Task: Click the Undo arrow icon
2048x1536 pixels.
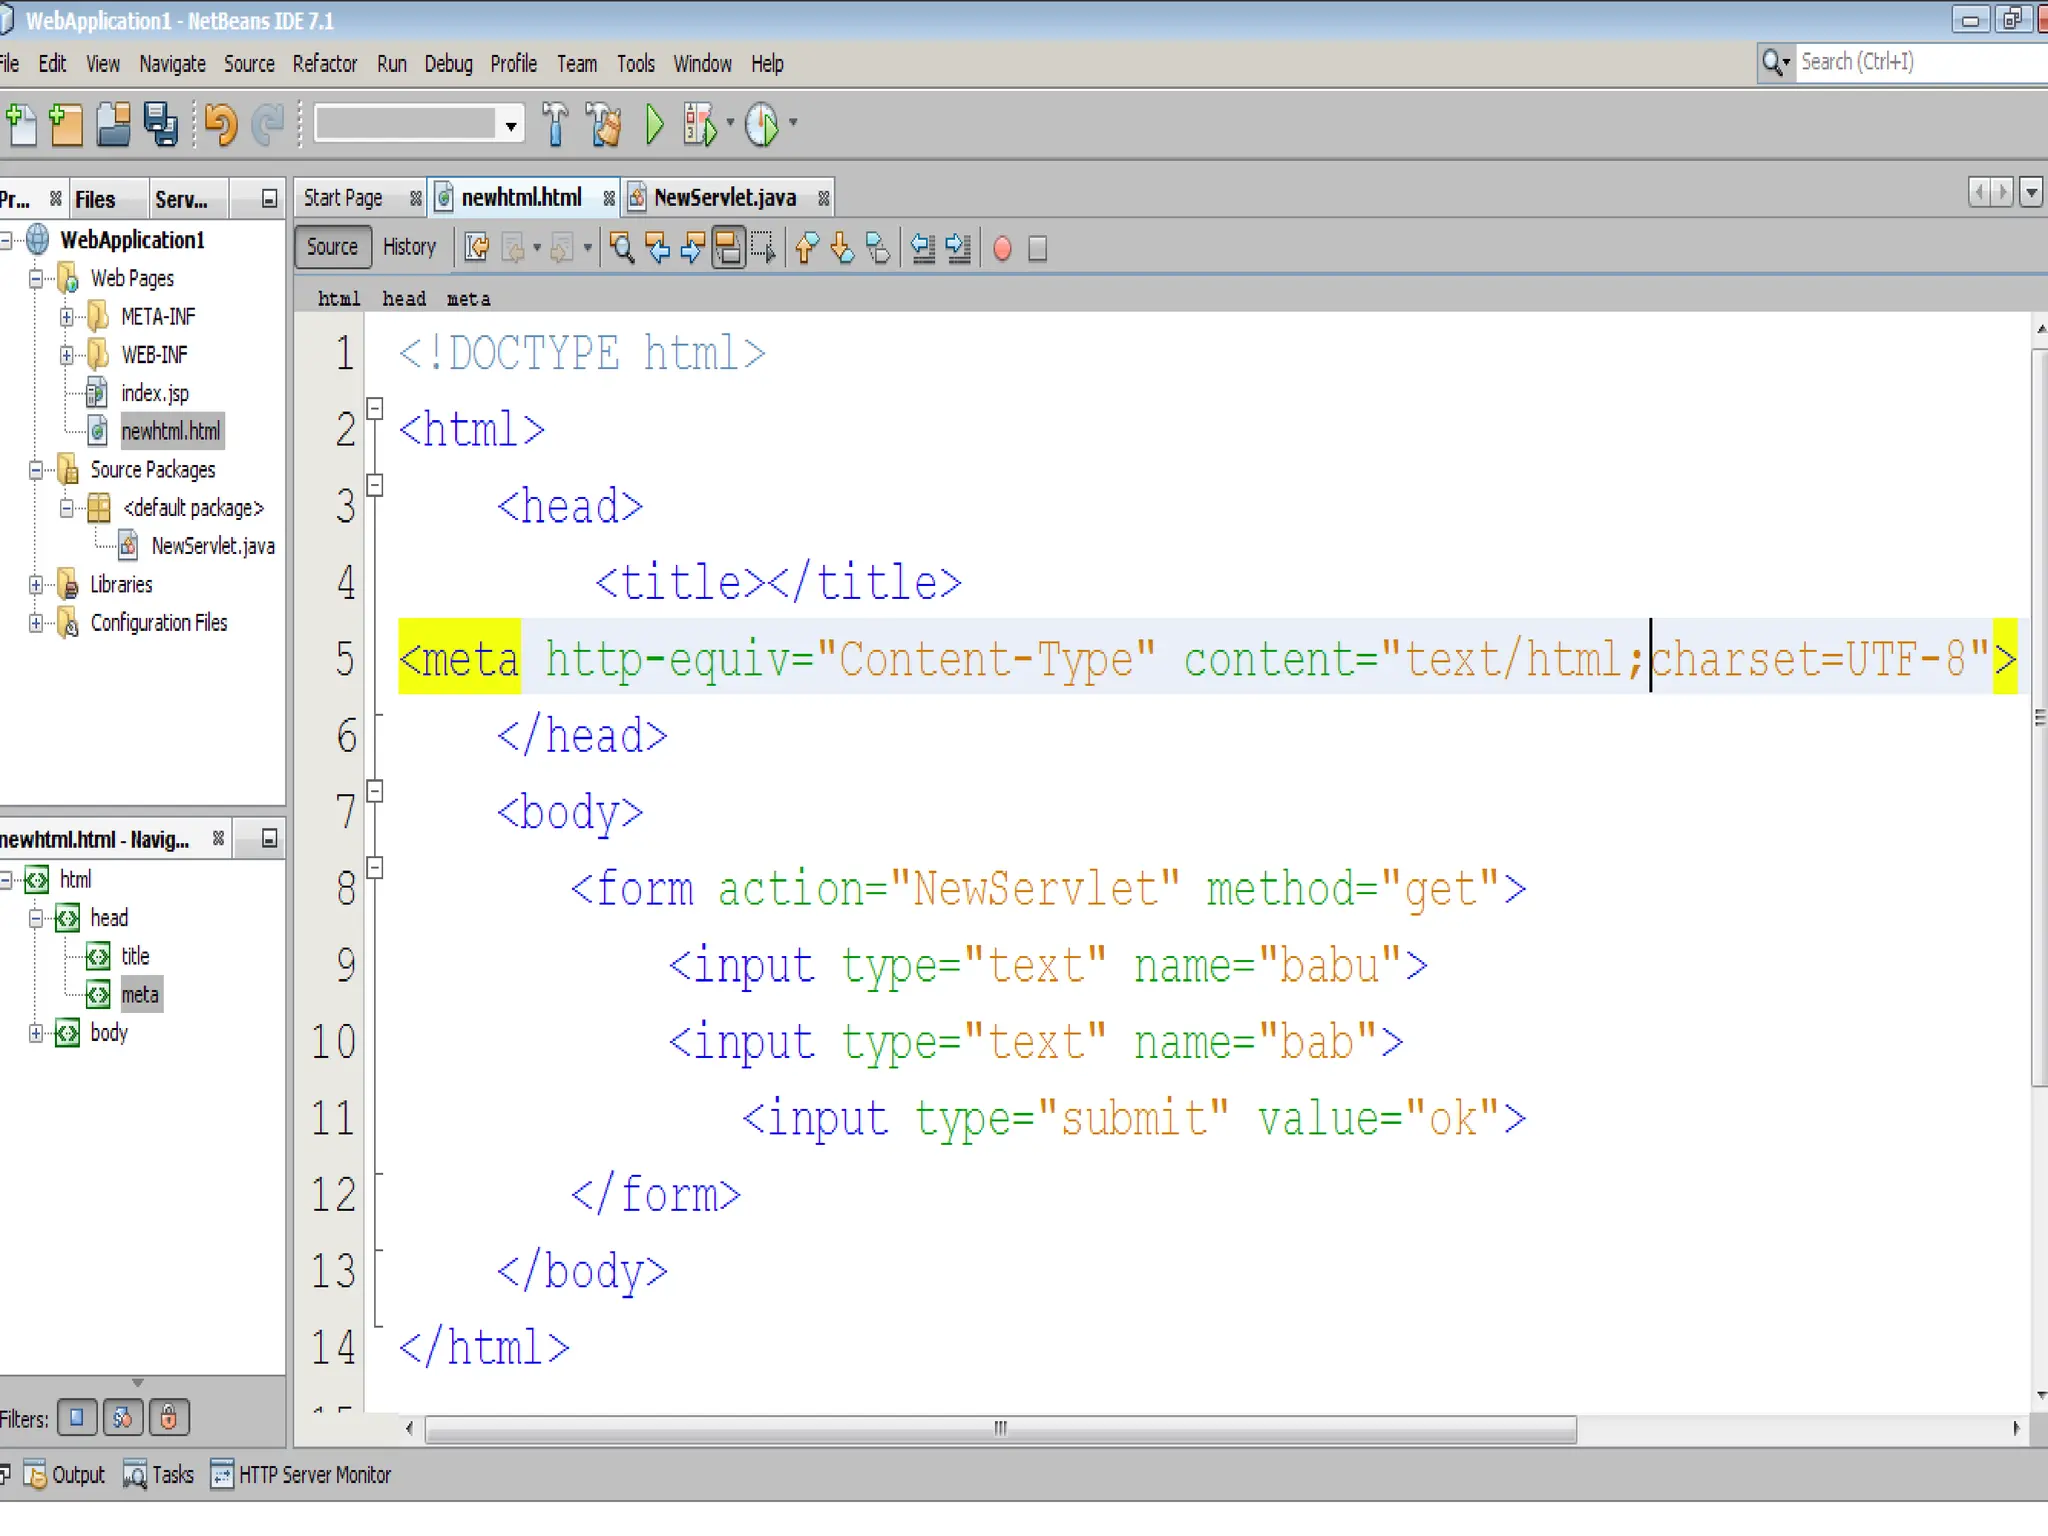Action: click(220, 124)
